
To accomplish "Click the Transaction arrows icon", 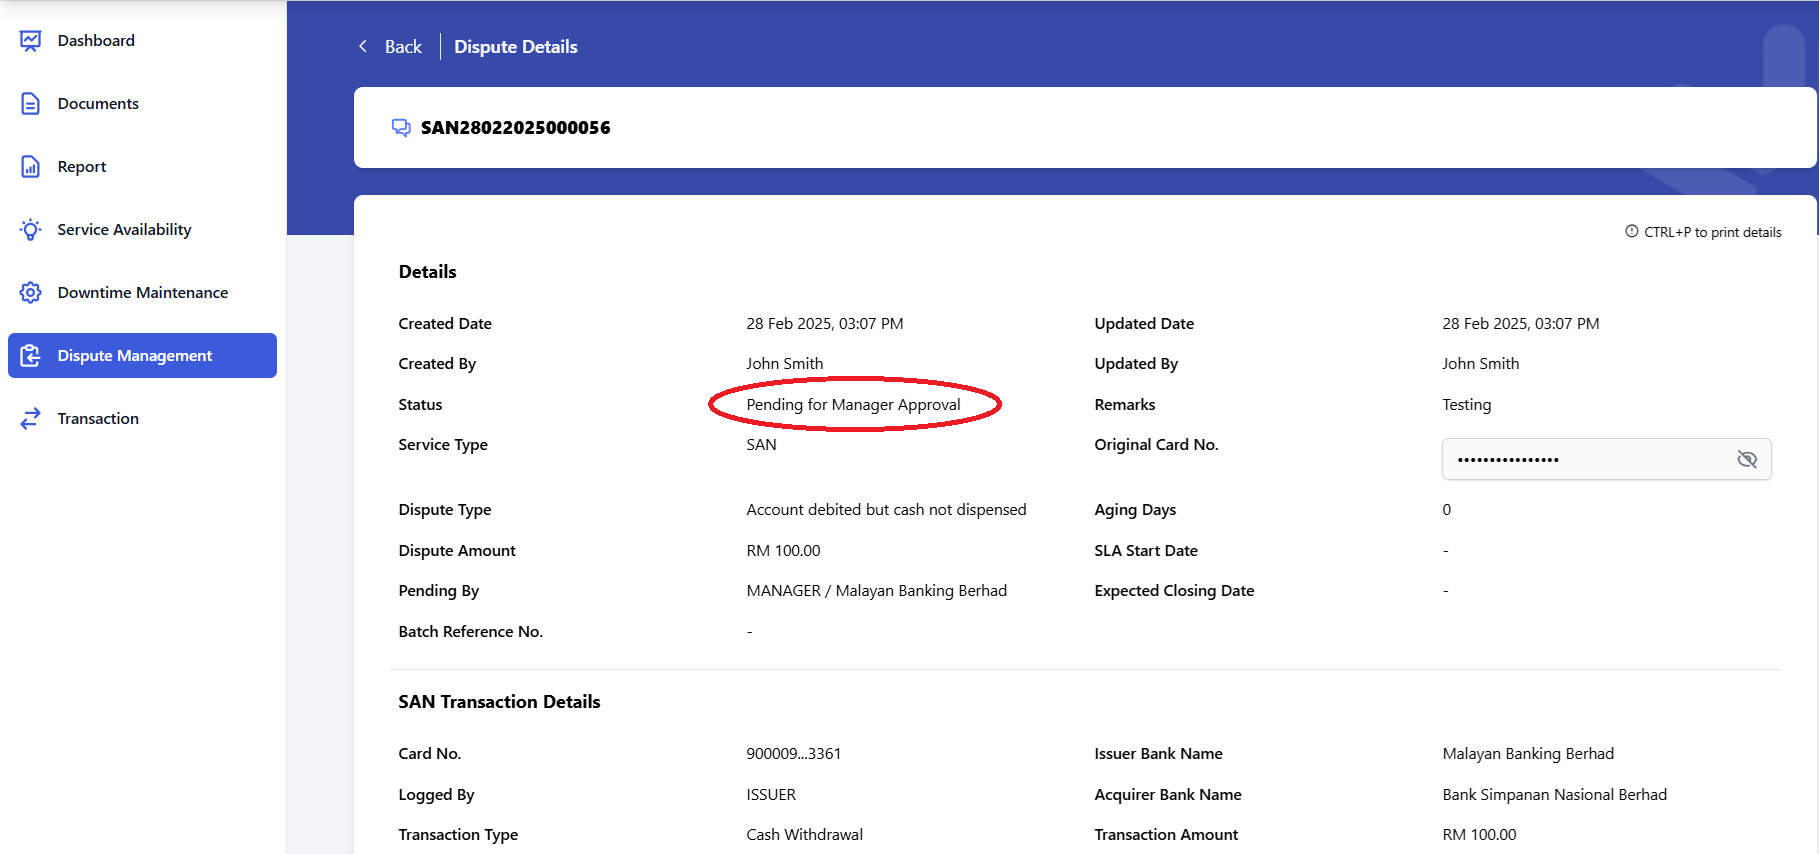I will (x=31, y=419).
